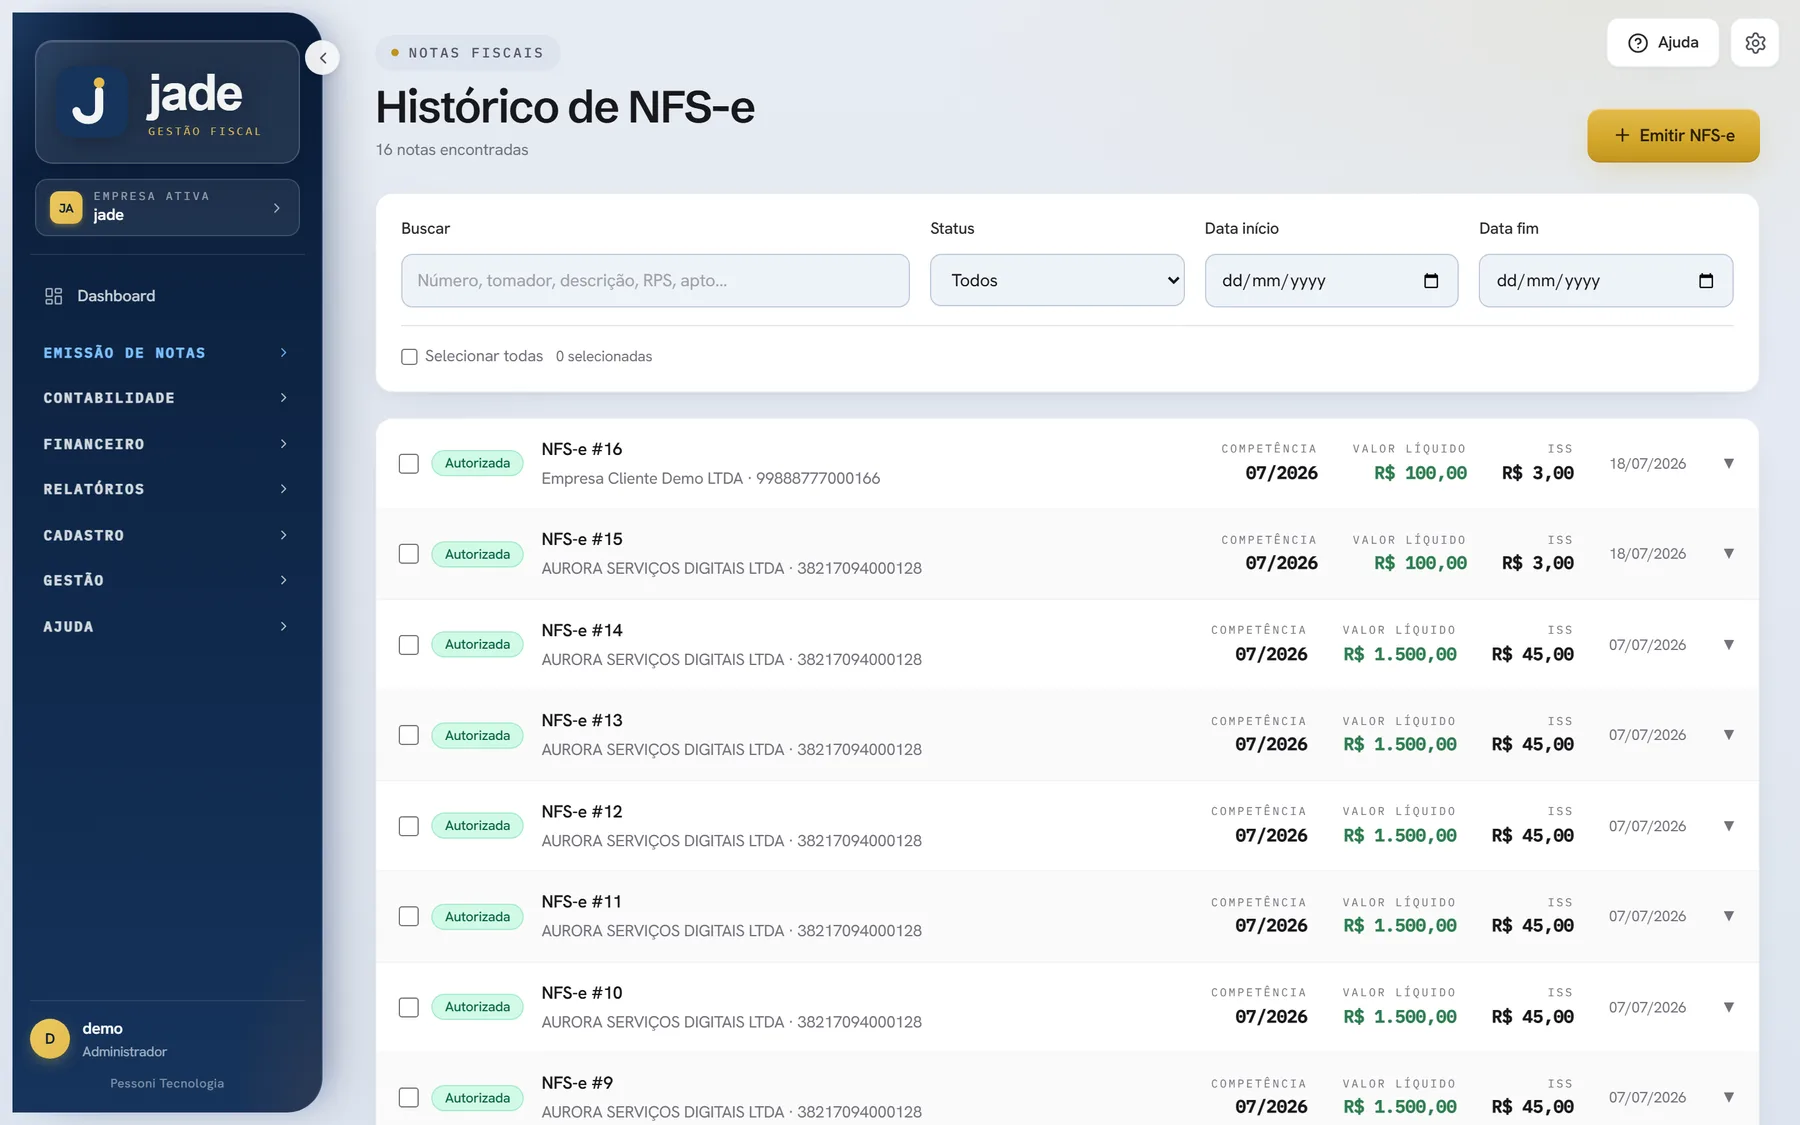Click the sidebar Ajuda section chevron
The image size is (1800, 1125).
coord(284,626)
